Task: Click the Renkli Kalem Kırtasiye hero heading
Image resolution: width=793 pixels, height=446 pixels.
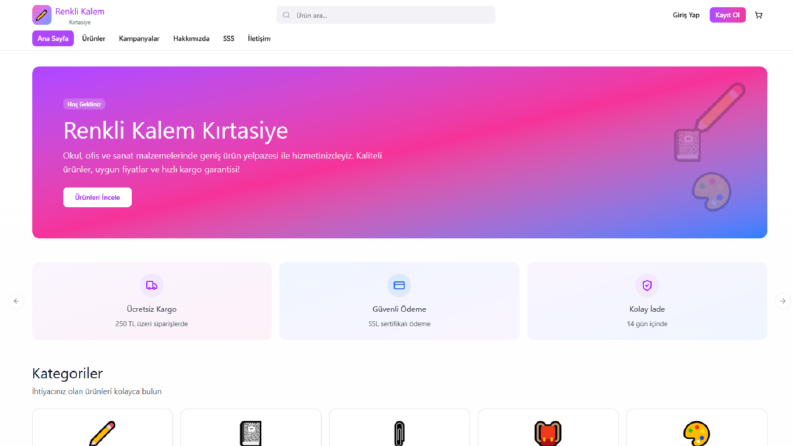Action: click(175, 130)
